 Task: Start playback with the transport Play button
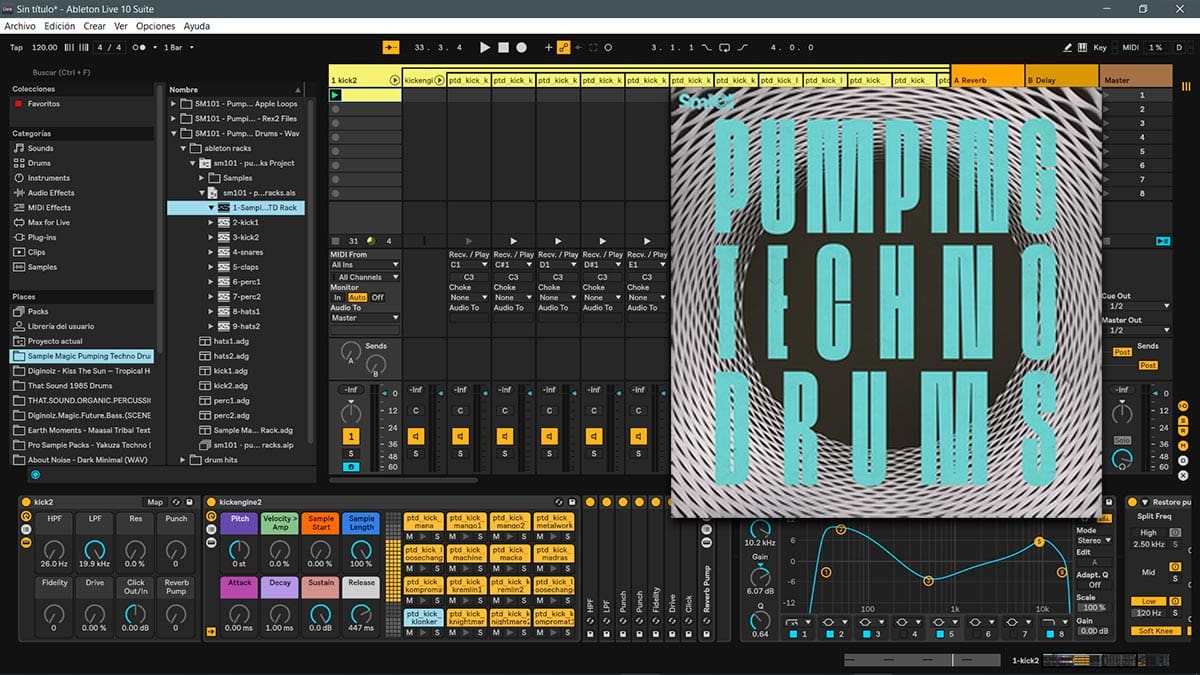tap(485, 47)
